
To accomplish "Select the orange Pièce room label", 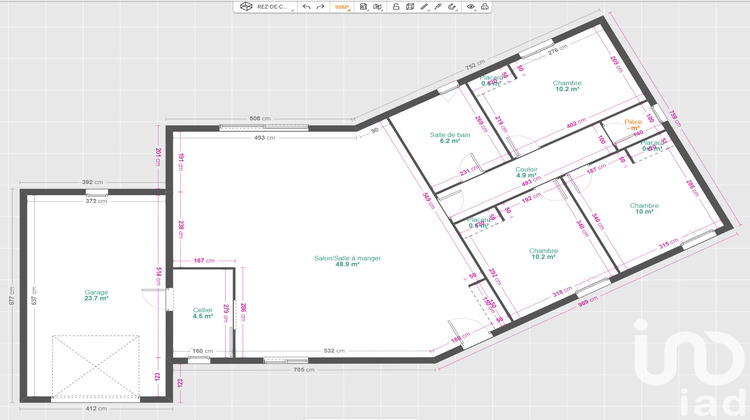I will [632, 124].
